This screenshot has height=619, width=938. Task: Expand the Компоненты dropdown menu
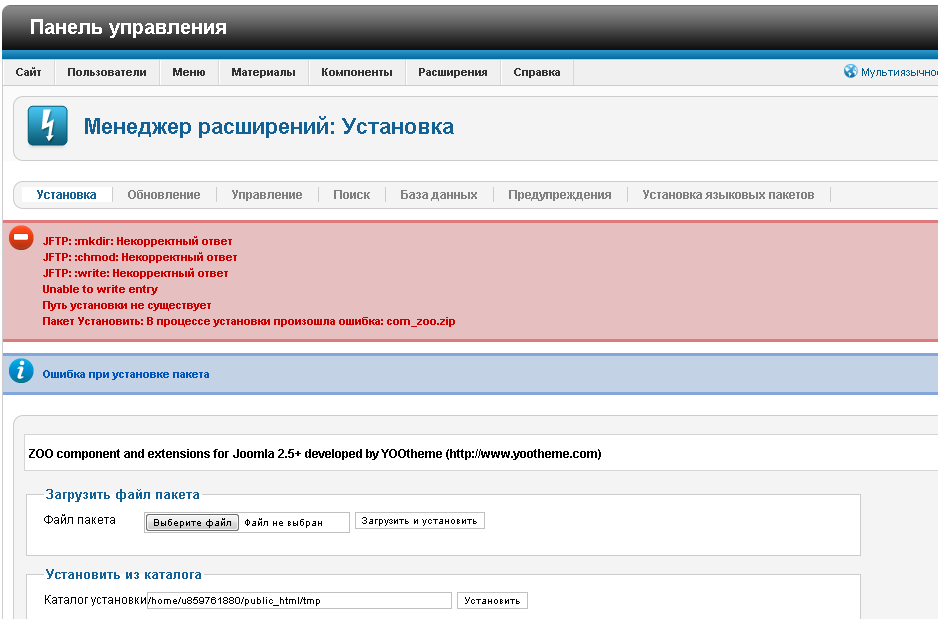(x=356, y=72)
